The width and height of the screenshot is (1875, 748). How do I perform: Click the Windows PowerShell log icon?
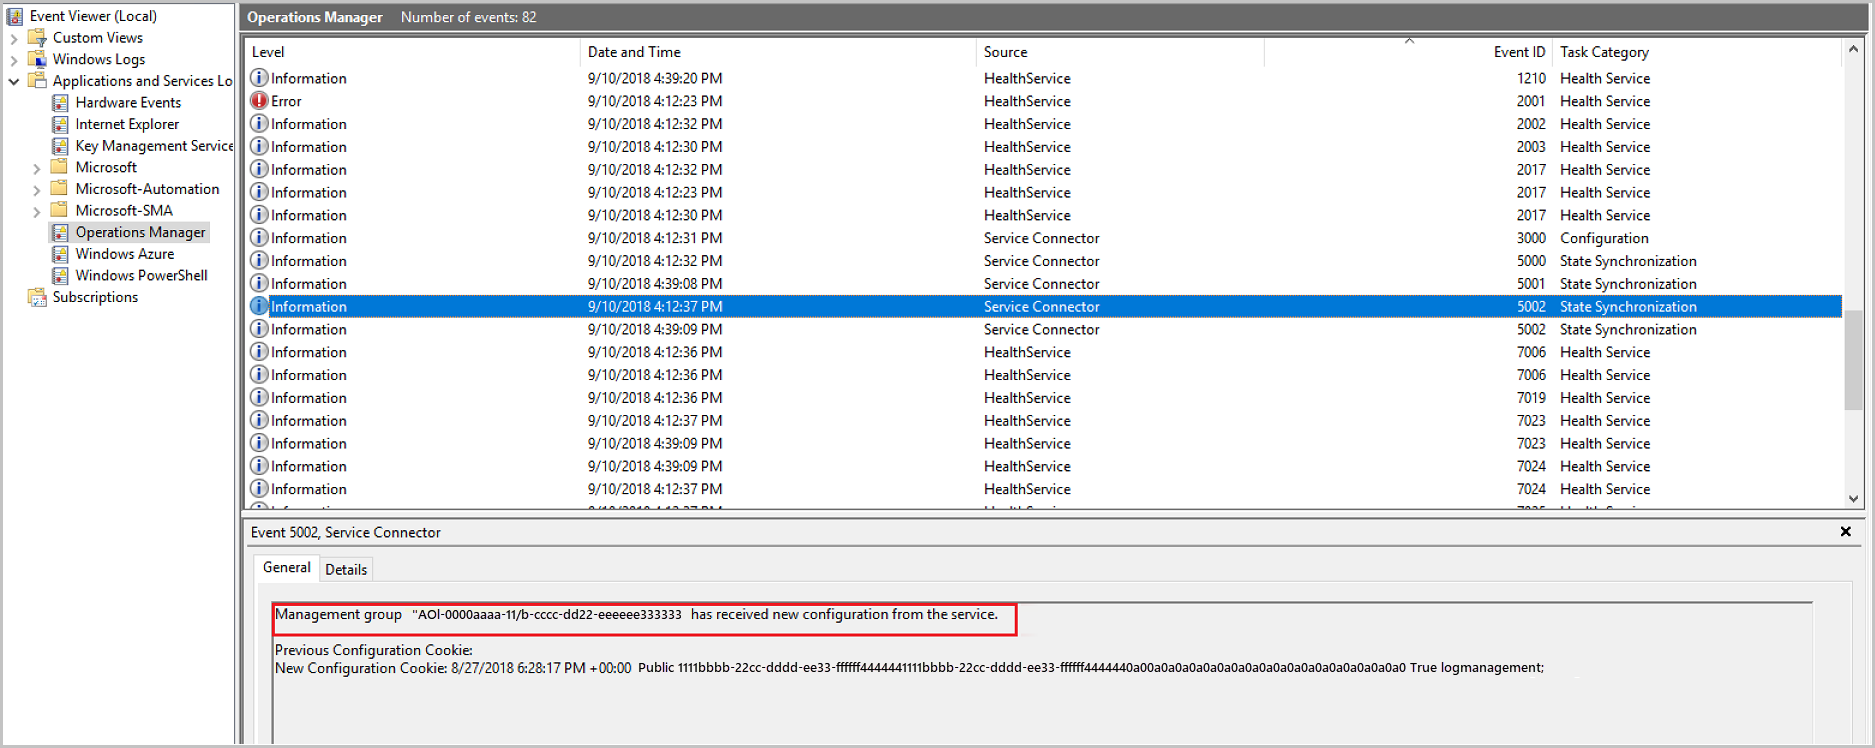[x=60, y=275]
